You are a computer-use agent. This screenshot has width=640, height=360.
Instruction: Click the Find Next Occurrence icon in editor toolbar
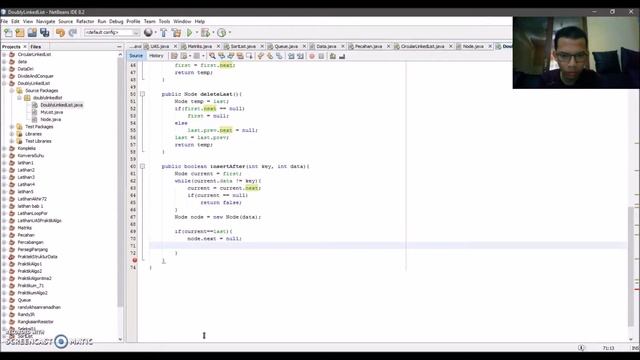tap(231, 56)
